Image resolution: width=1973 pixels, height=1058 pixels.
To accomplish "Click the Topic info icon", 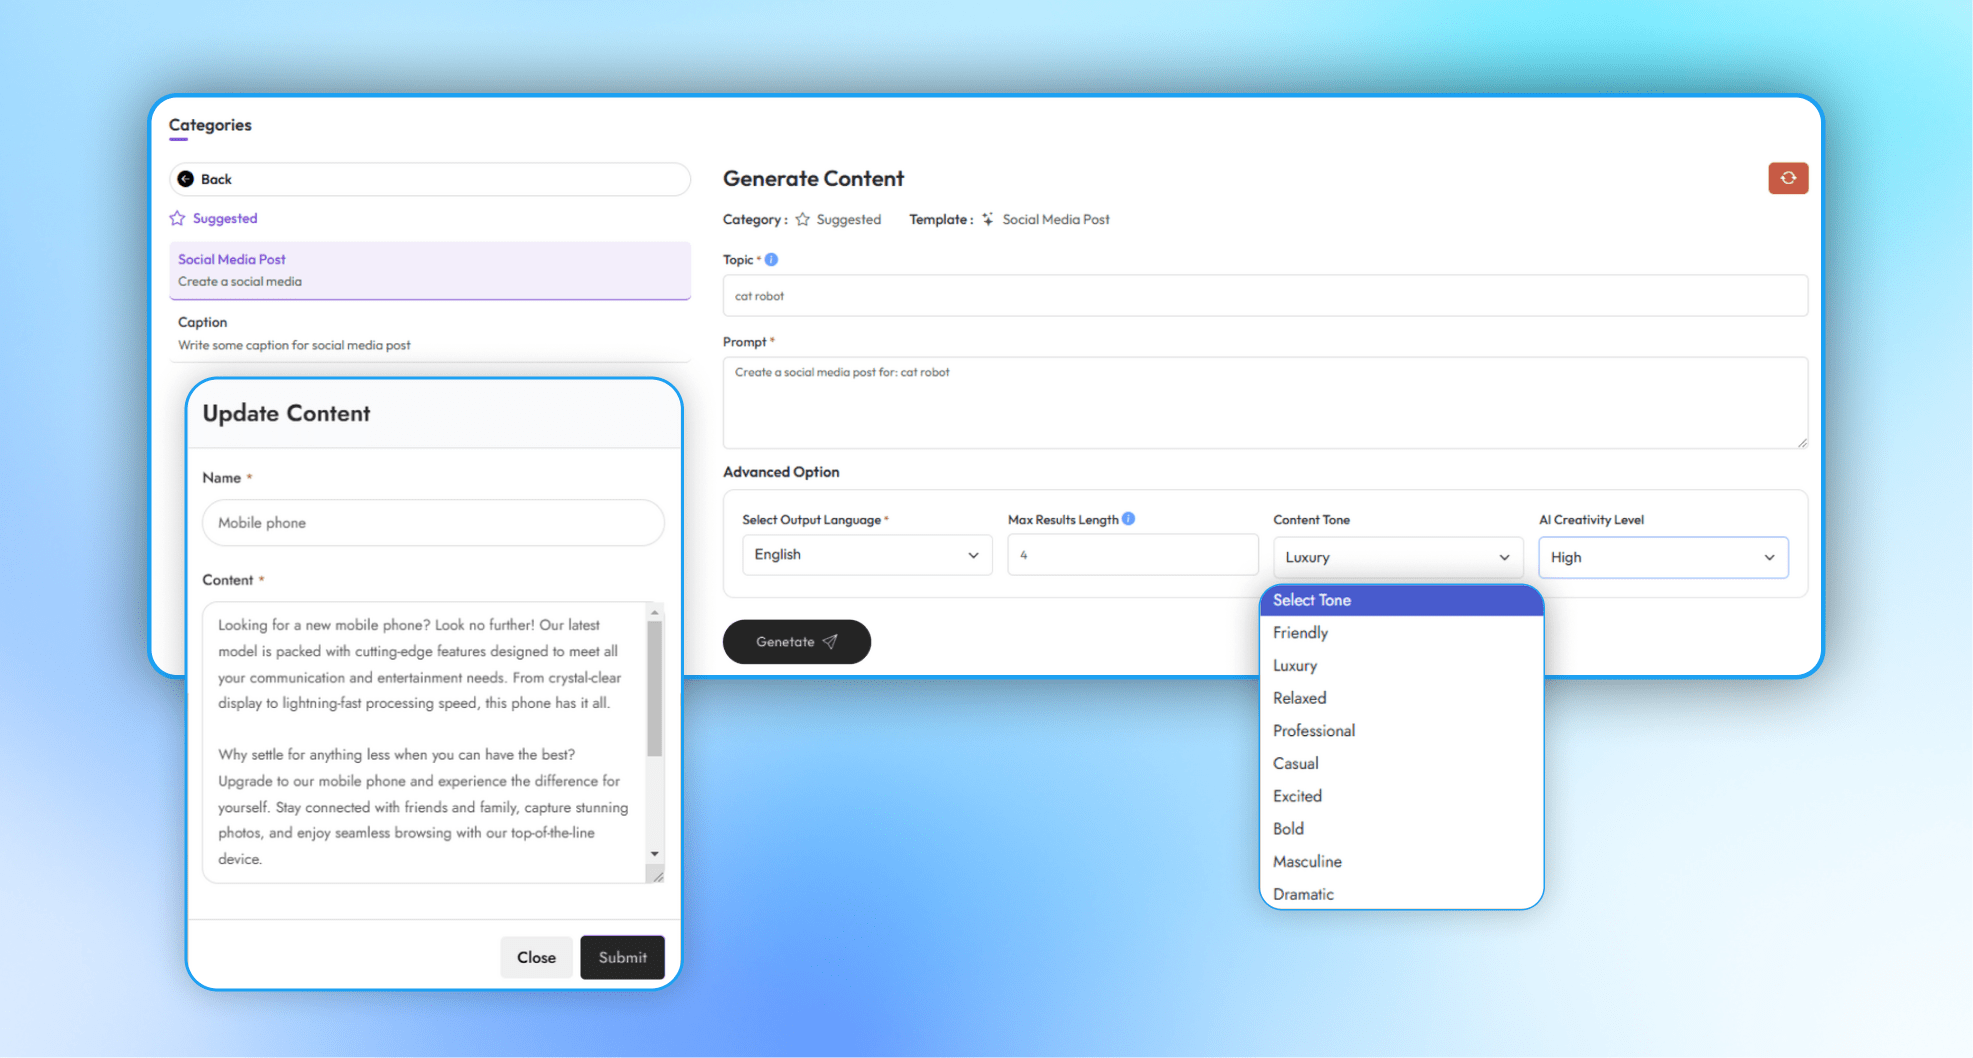I will (x=771, y=260).
